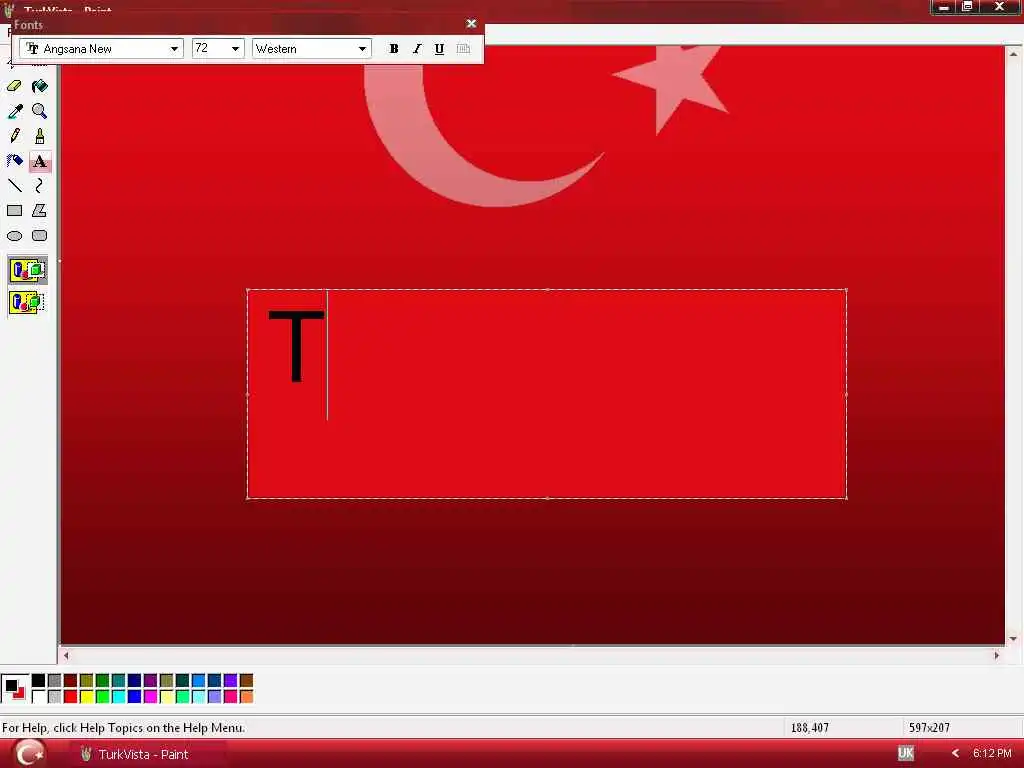Click the 'For Help, click Help Topics' status text
The image size is (1024, 768).
[x=123, y=728]
